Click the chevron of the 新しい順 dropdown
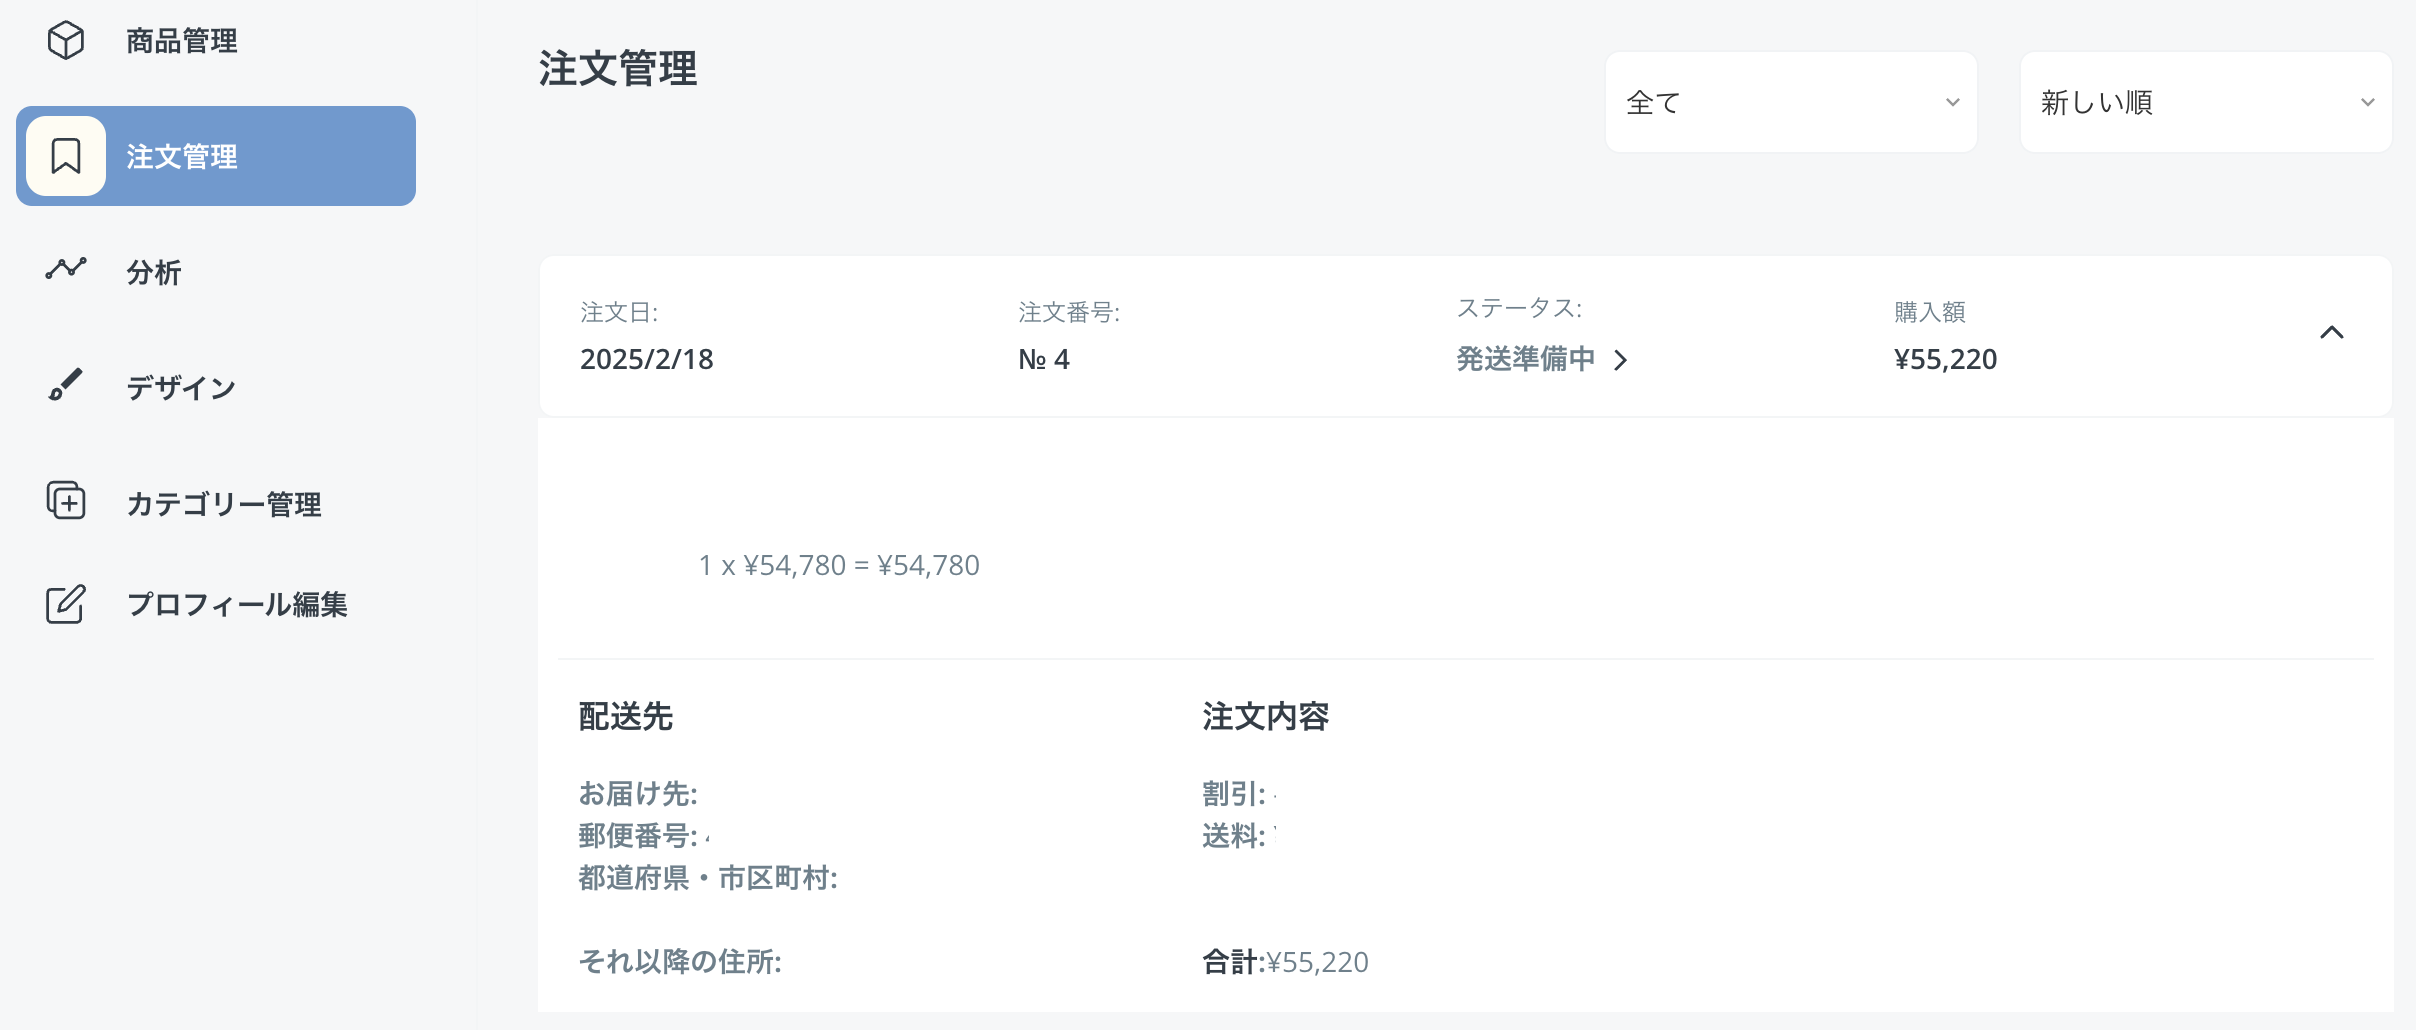The width and height of the screenshot is (2416, 1030). point(2367,102)
